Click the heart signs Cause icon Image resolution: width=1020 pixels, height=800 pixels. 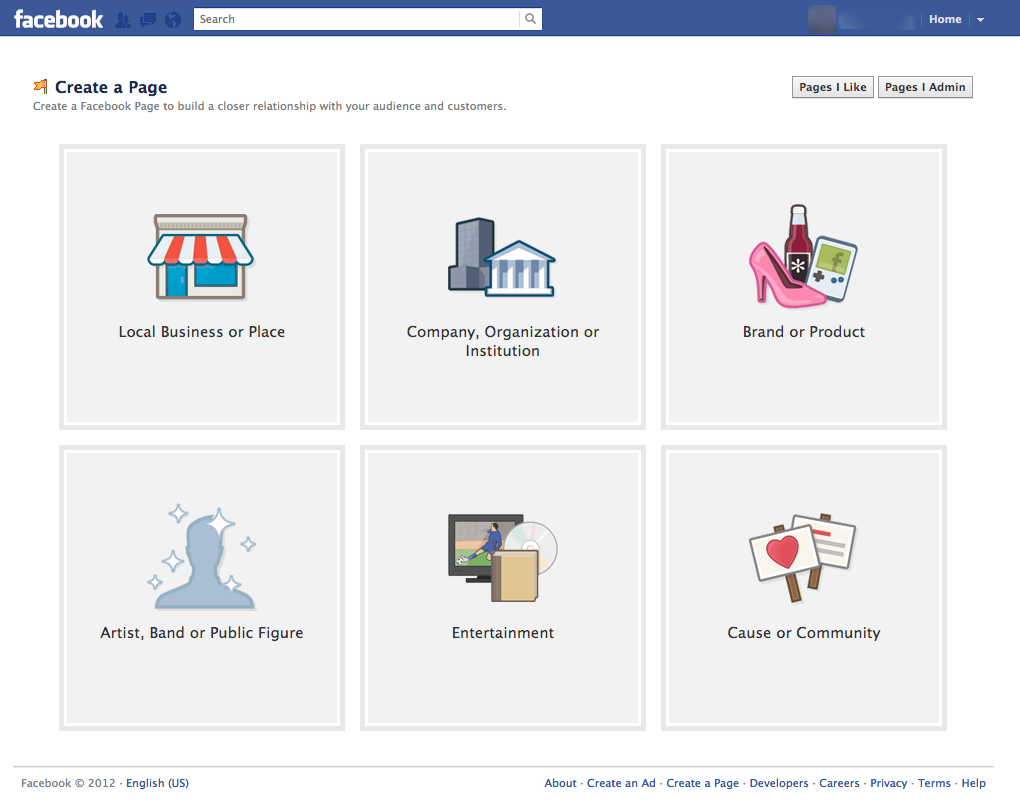803,557
